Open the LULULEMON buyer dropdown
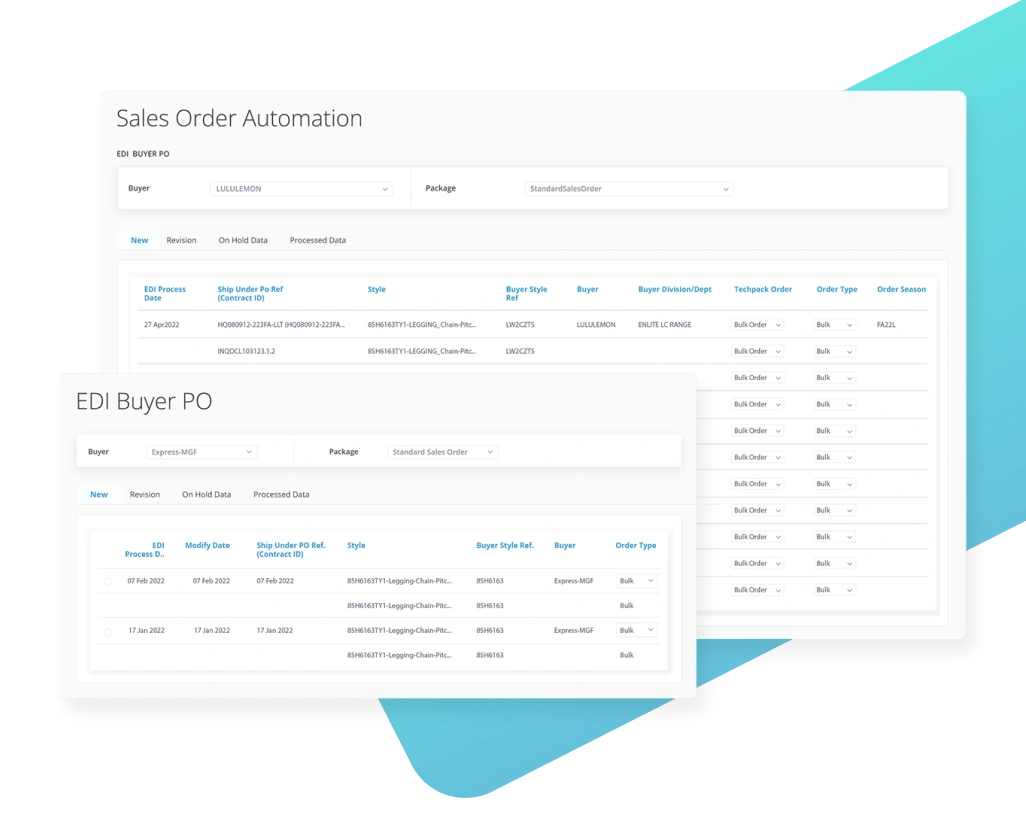Image resolution: width=1026 pixels, height=819 pixels. [x=301, y=189]
